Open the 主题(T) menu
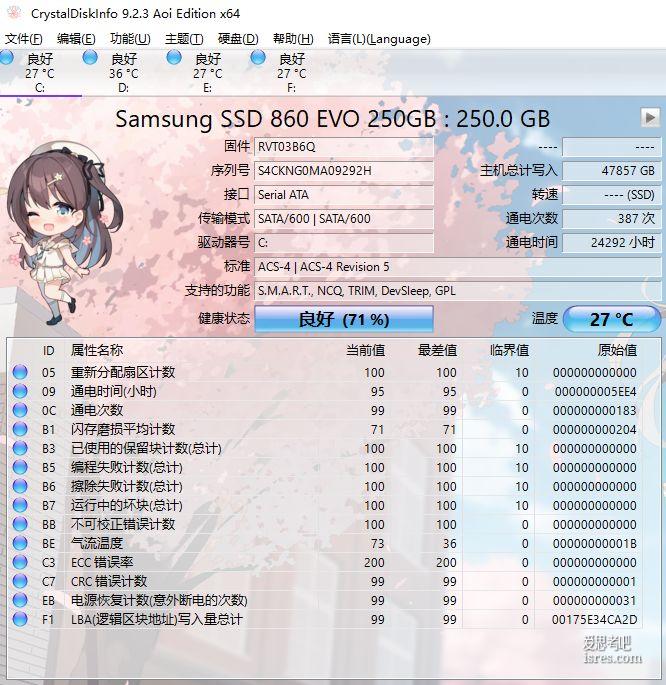Viewport: 666px width, 685px height. (184, 39)
